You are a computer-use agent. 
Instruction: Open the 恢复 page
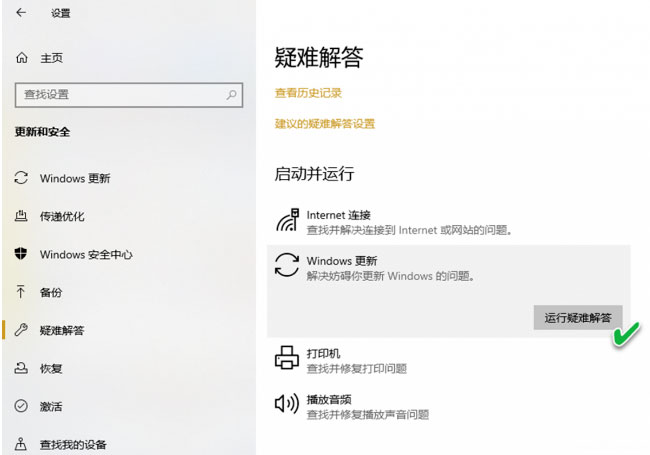[51, 368]
